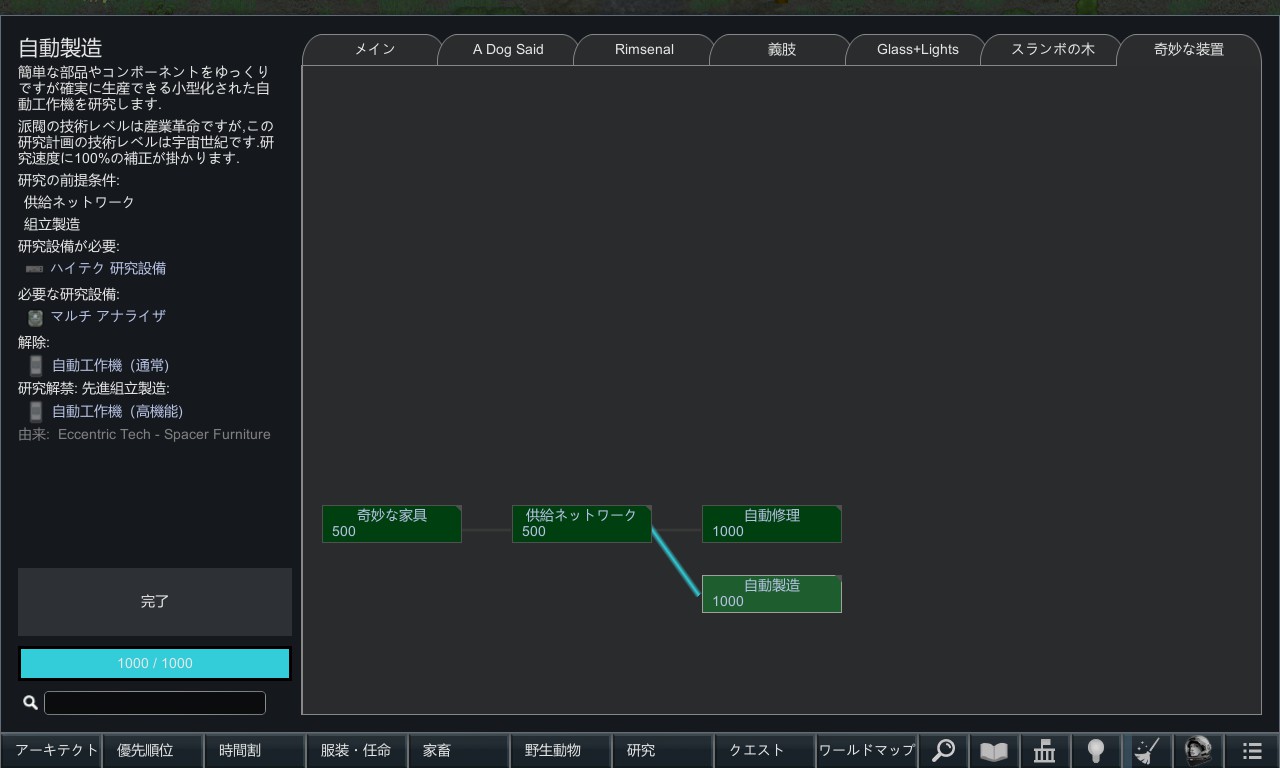Open the 時間割 menu

click(x=255, y=750)
